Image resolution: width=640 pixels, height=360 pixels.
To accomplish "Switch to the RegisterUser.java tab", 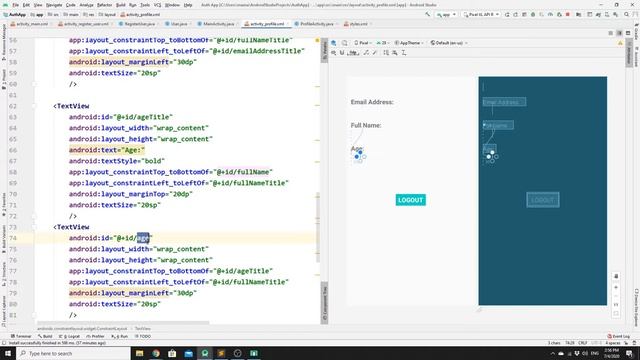I will pyautogui.click(x=138, y=24).
